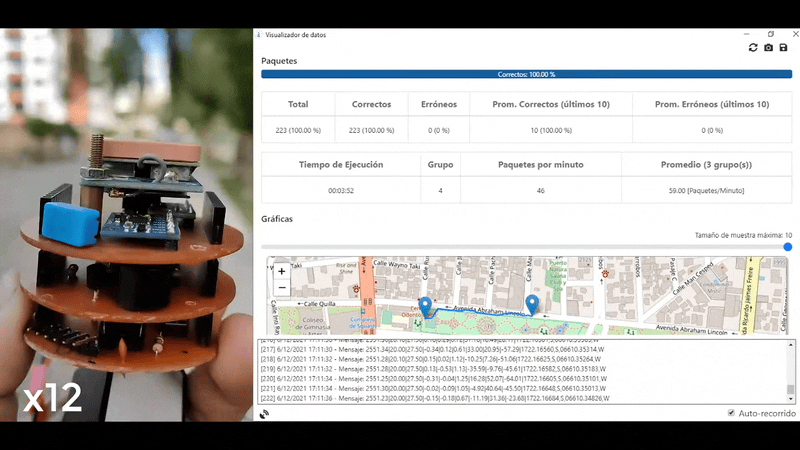This screenshot has width=800, height=450.
Task: Click the Calle Quilla label on map
Action: 319,304
